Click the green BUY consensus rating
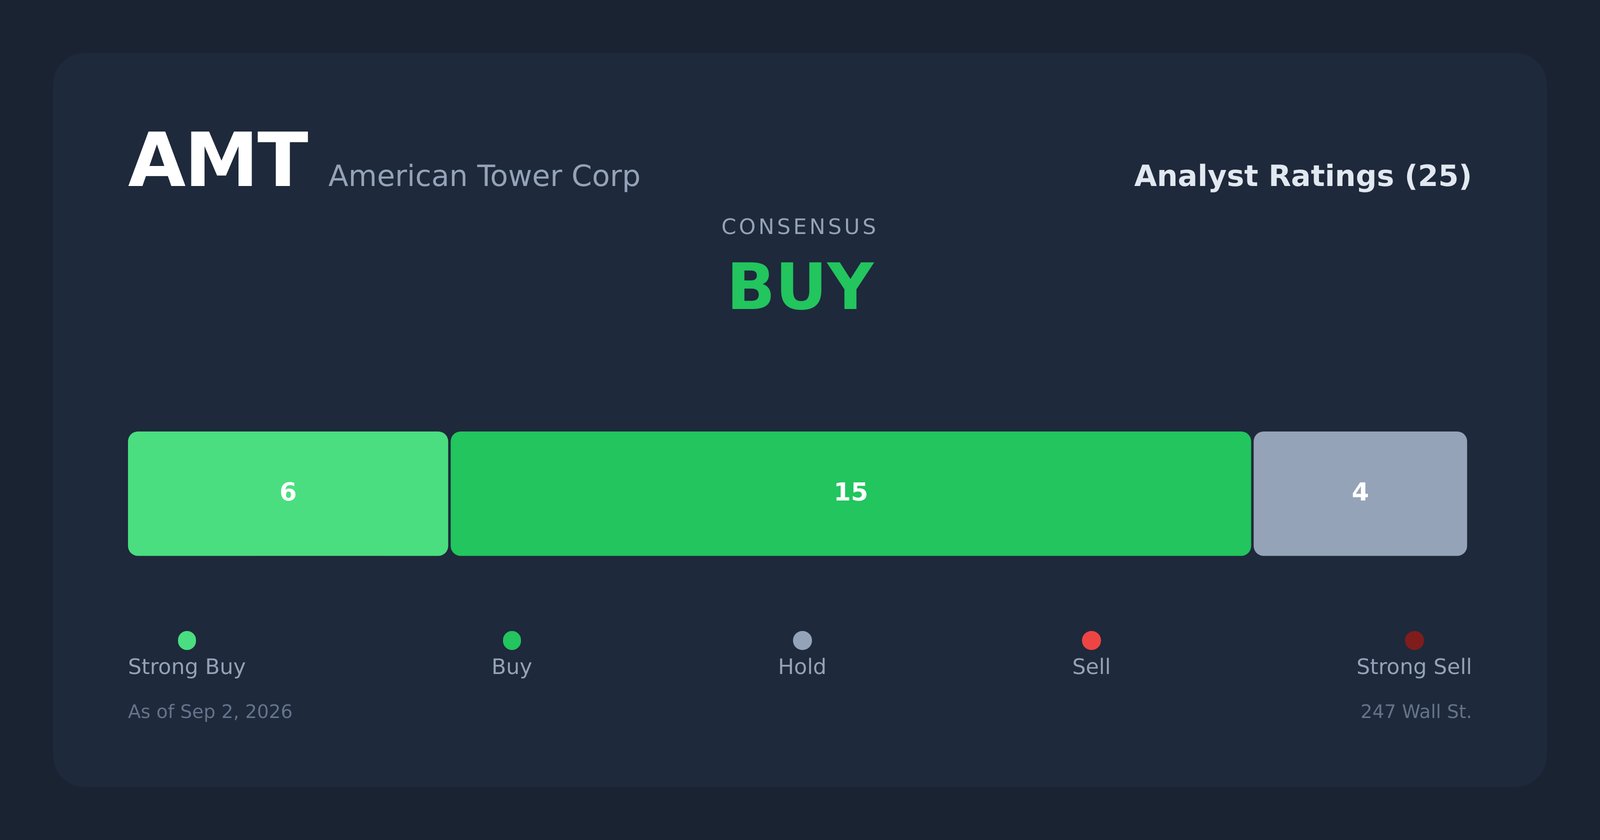This screenshot has width=1600, height=840. (800, 288)
